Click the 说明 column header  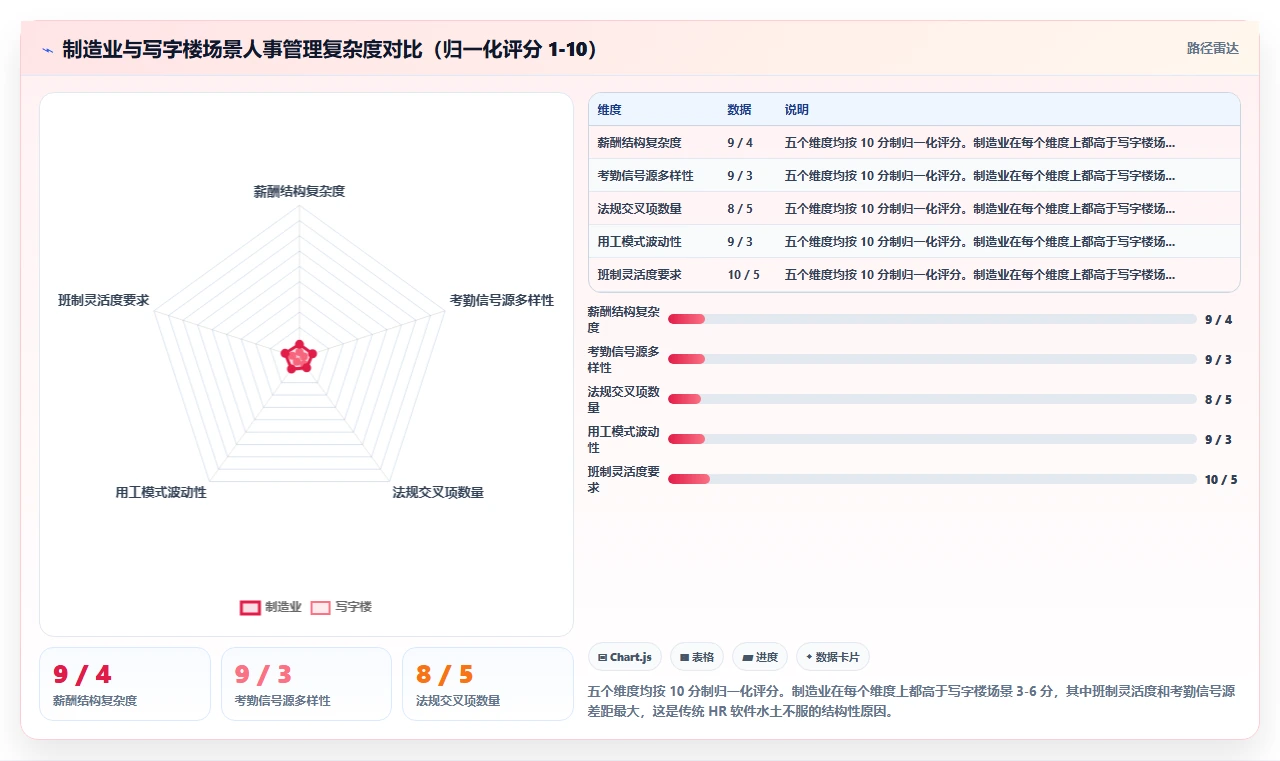point(797,110)
